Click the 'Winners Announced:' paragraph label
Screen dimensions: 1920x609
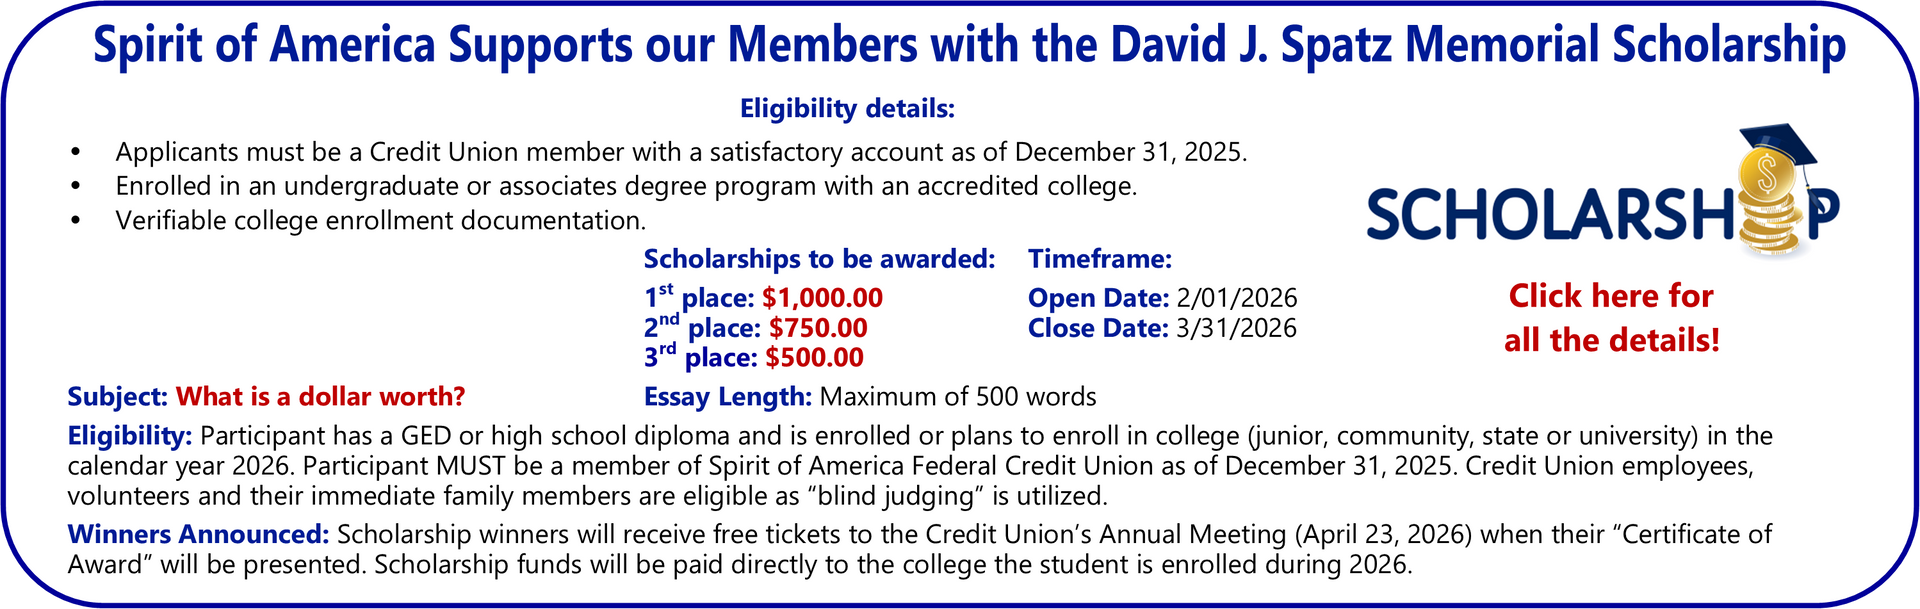198,535
